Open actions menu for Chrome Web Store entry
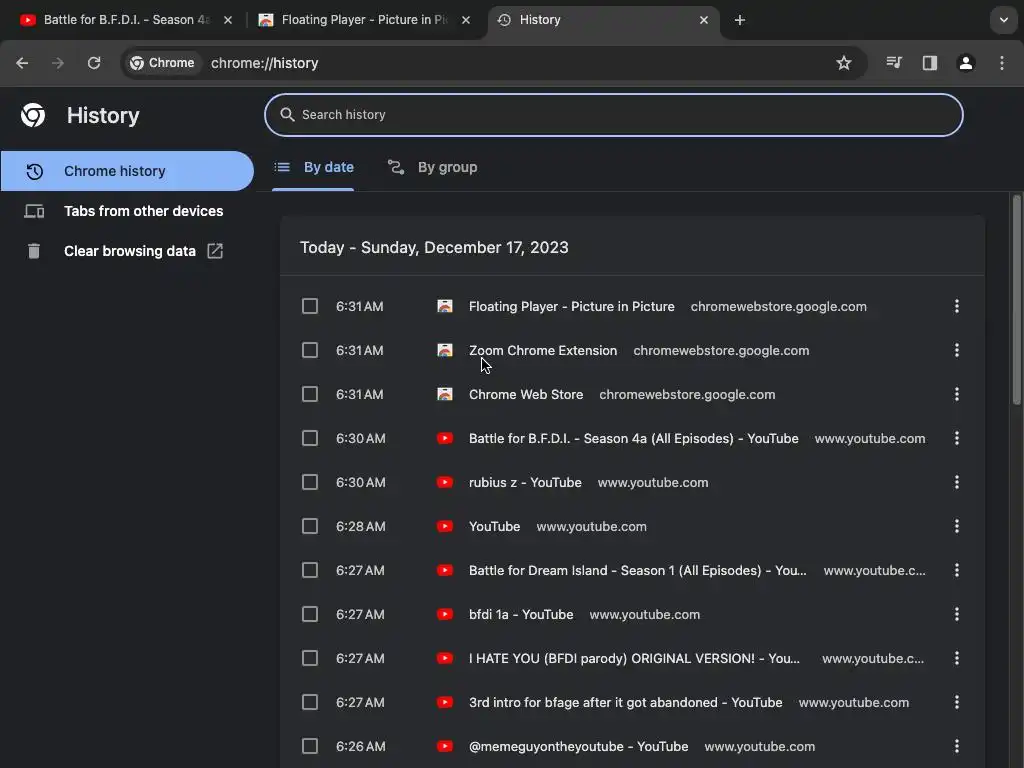Screen dimensions: 1024x768 click(x=957, y=394)
